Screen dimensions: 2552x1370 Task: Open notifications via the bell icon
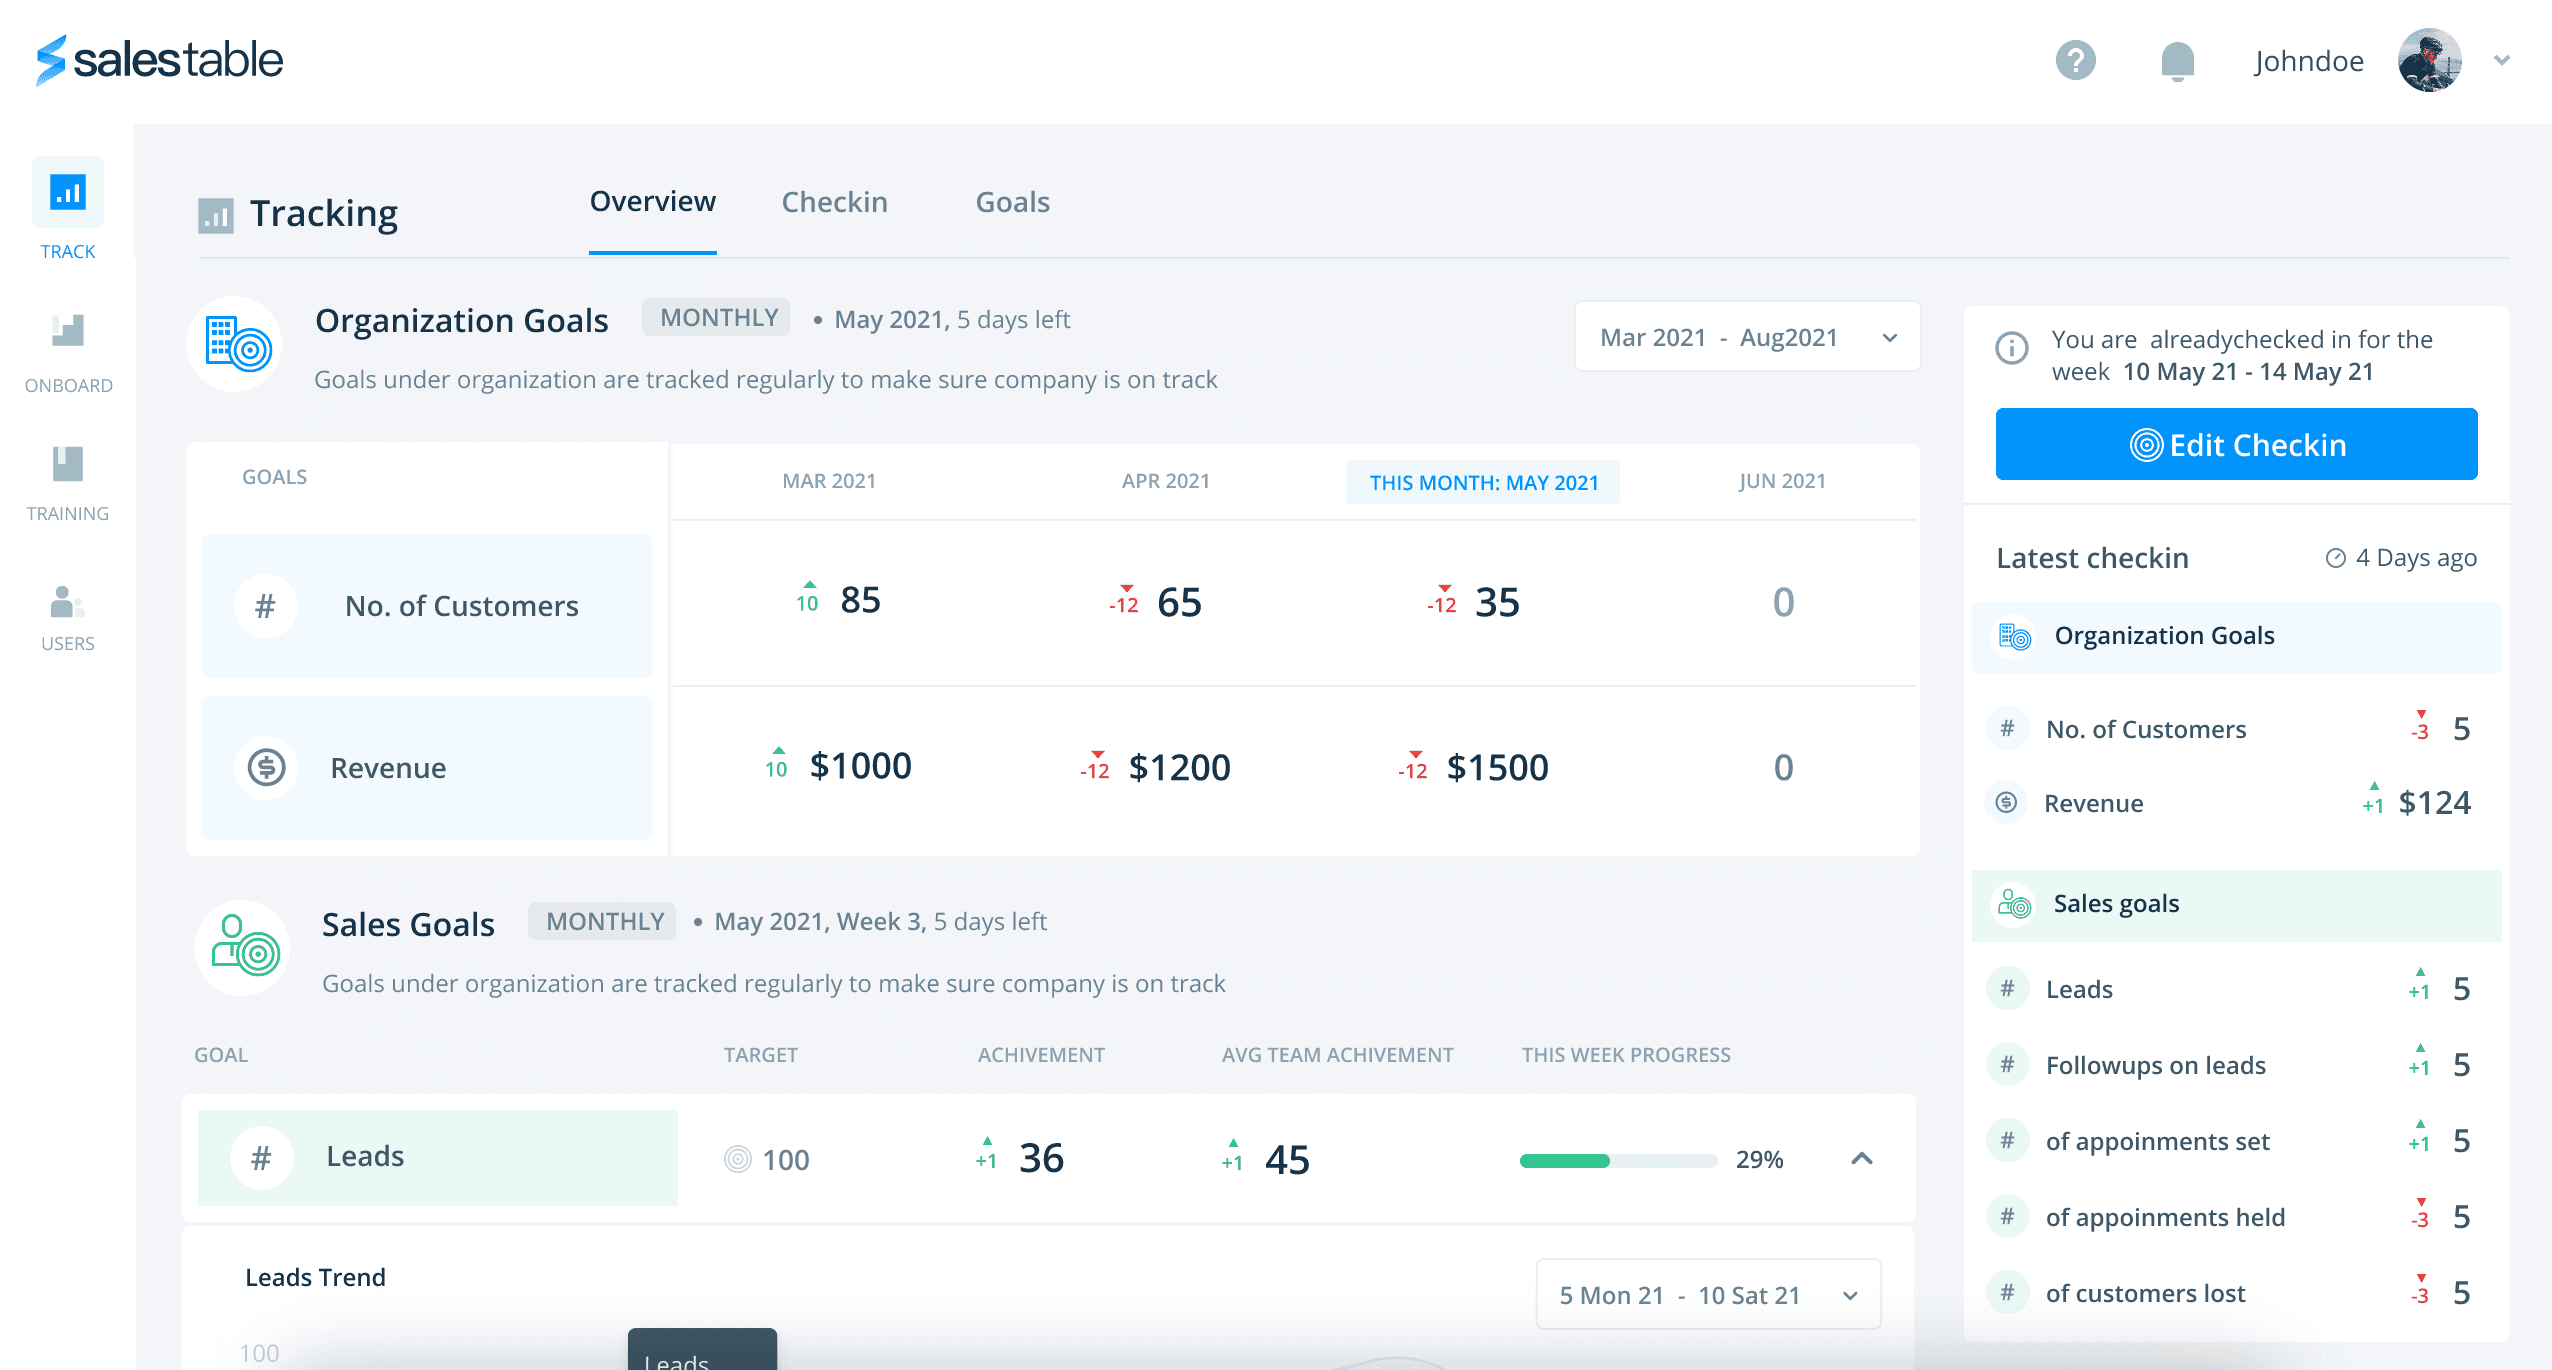click(2178, 60)
